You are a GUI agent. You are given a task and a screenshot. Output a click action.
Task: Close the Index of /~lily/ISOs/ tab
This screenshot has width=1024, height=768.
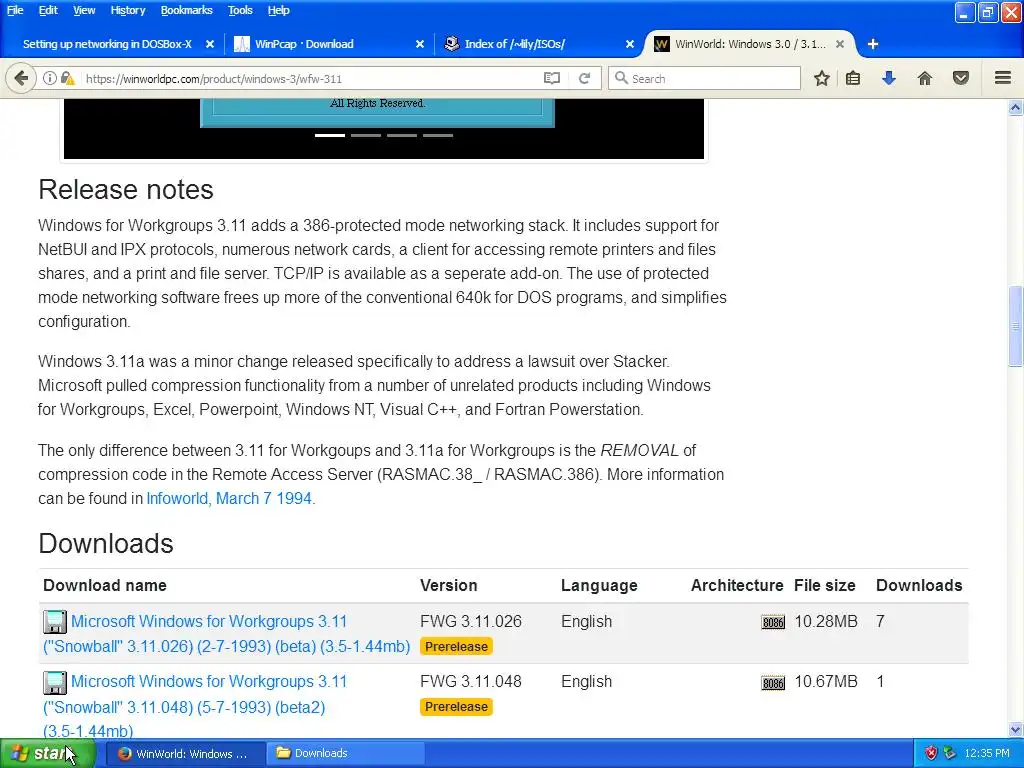point(630,44)
